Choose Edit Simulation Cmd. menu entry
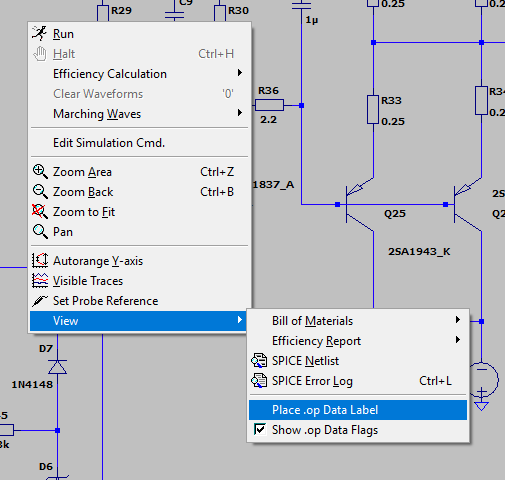Screen dimensions: 505x480 [x=139, y=143]
